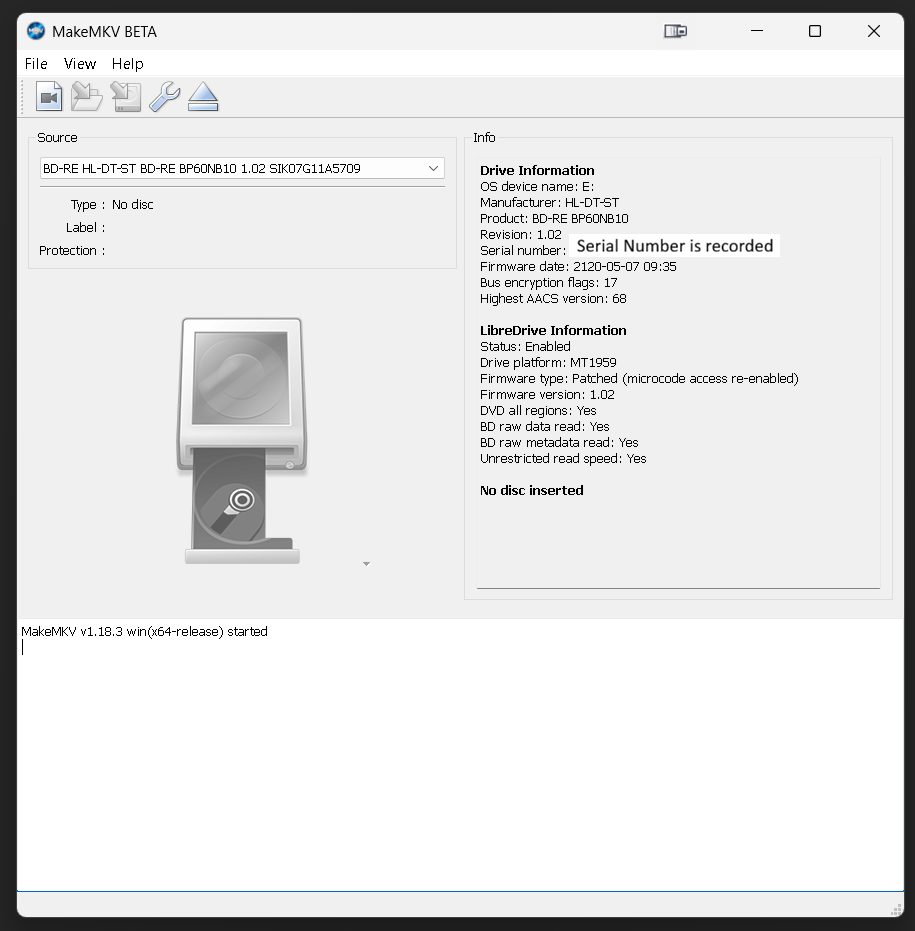Viewport: 915px width, 931px height.
Task: Click the 'Status: Enabled' line
Action: [x=525, y=347]
